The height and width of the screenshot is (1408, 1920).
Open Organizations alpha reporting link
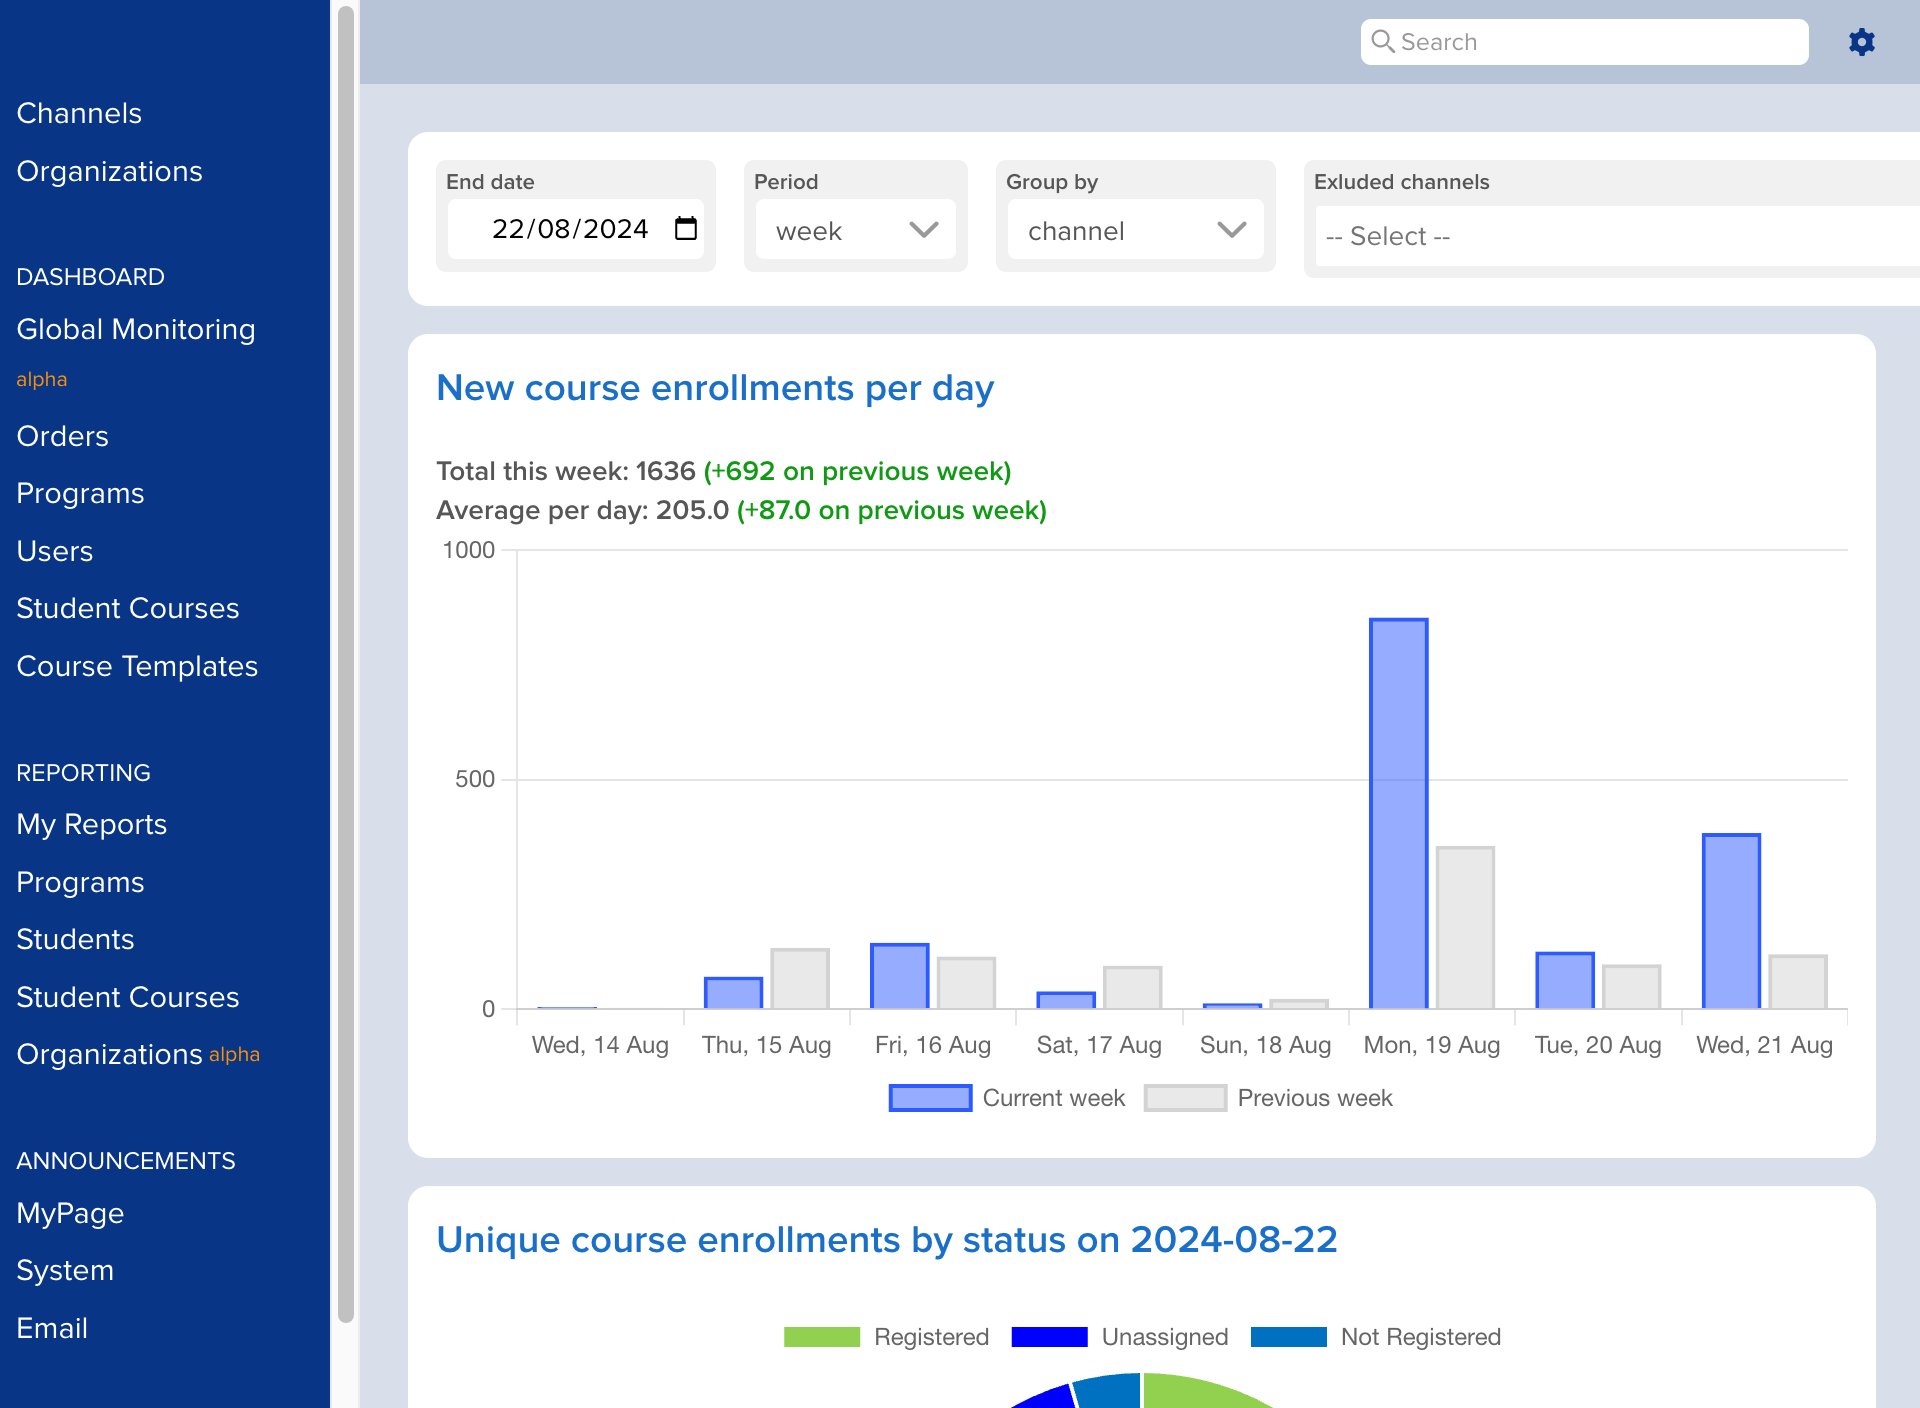[x=110, y=1054]
